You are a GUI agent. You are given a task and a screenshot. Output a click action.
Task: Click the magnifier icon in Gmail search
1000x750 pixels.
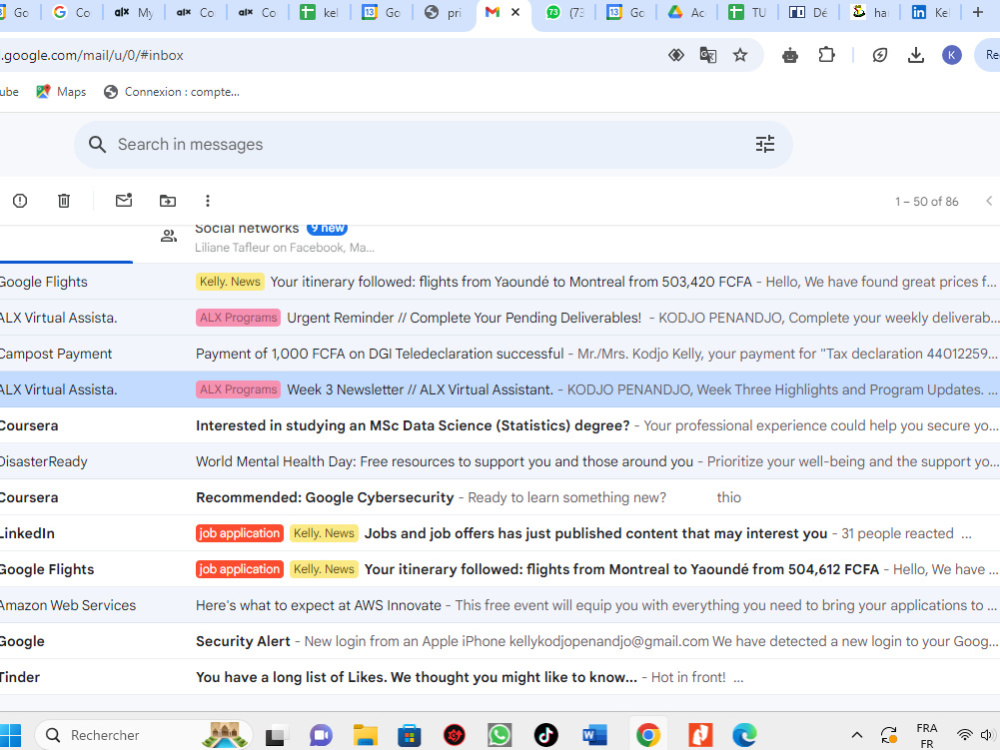click(x=97, y=145)
